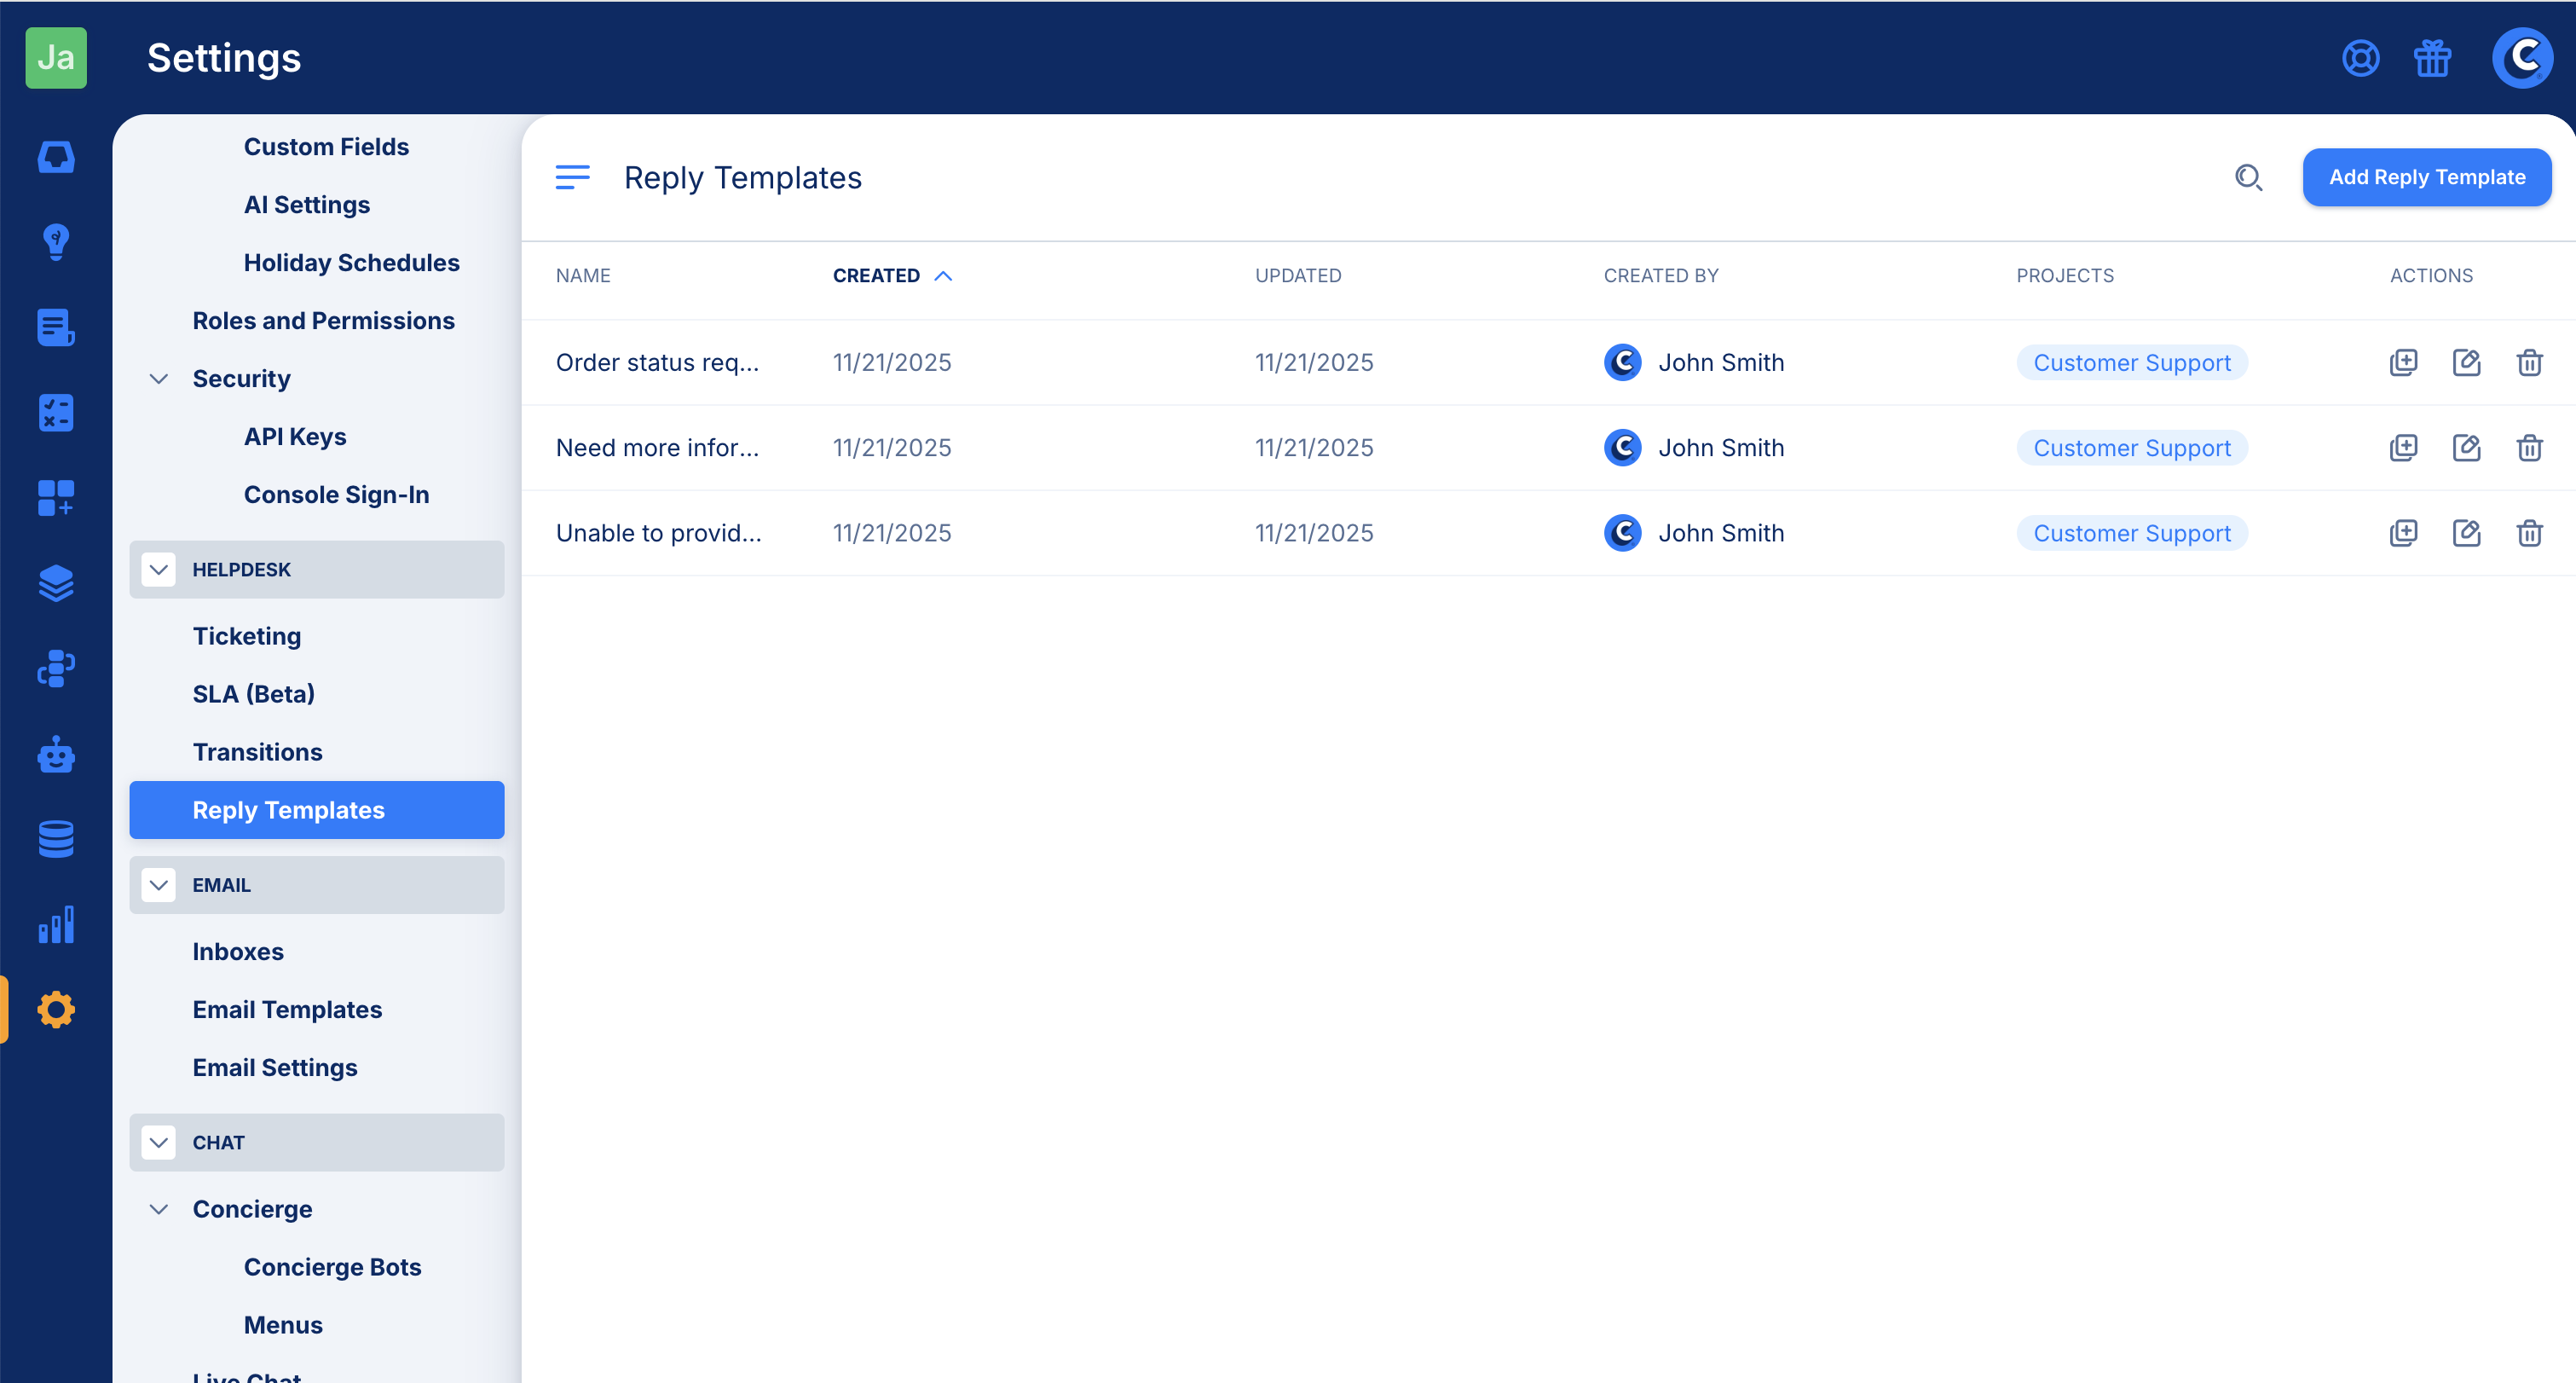
Task: Click Customer Support tag in first row
Action: [x=2131, y=363]
